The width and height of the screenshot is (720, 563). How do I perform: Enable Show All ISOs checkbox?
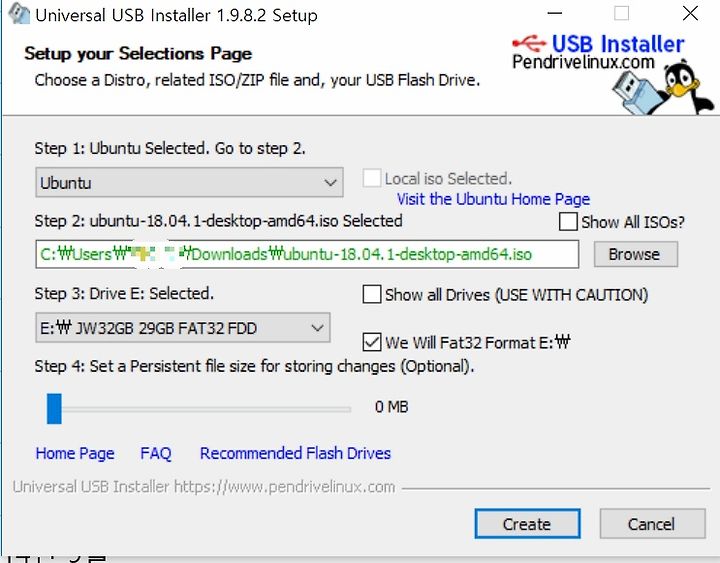(x=568, y=221)
